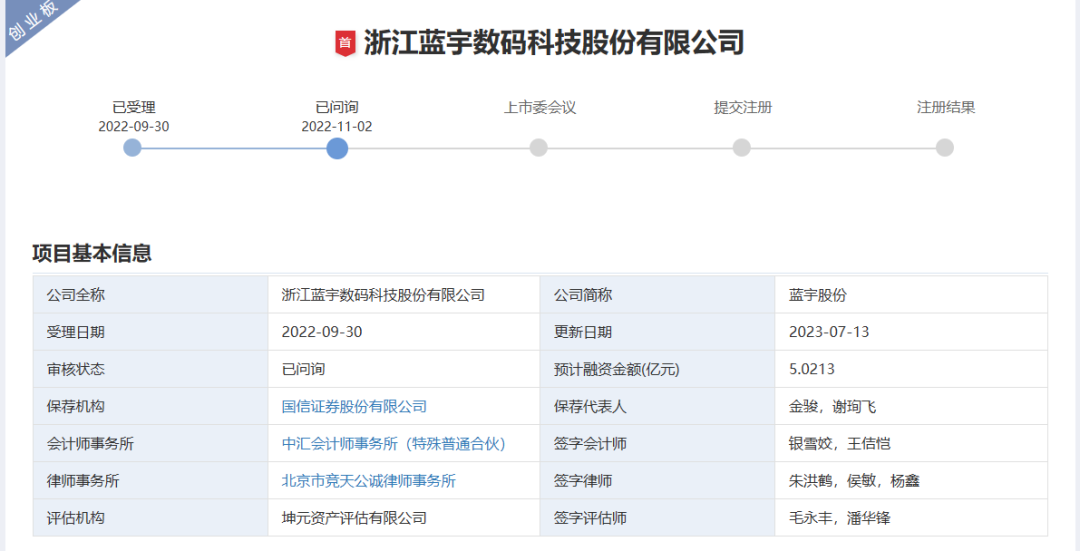Click the 已受理 timeline circle
The width and height of the screenshot is (1080, 551).
pos(132,147)
